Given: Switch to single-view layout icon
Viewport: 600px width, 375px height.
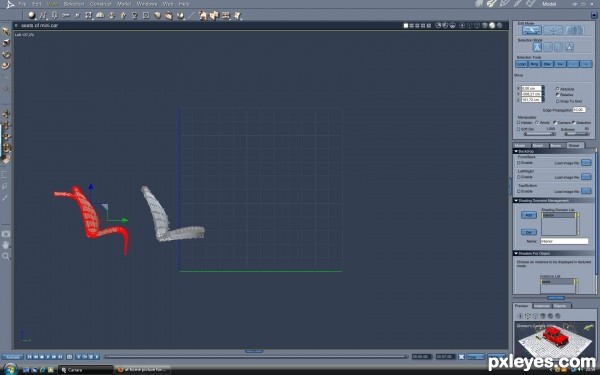Looking at the screenshot, I should 406,26.
